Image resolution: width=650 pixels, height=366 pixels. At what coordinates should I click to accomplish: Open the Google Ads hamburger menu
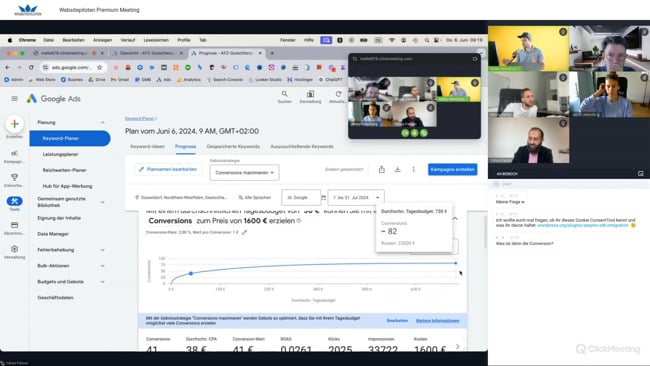[x=15, y=99]
